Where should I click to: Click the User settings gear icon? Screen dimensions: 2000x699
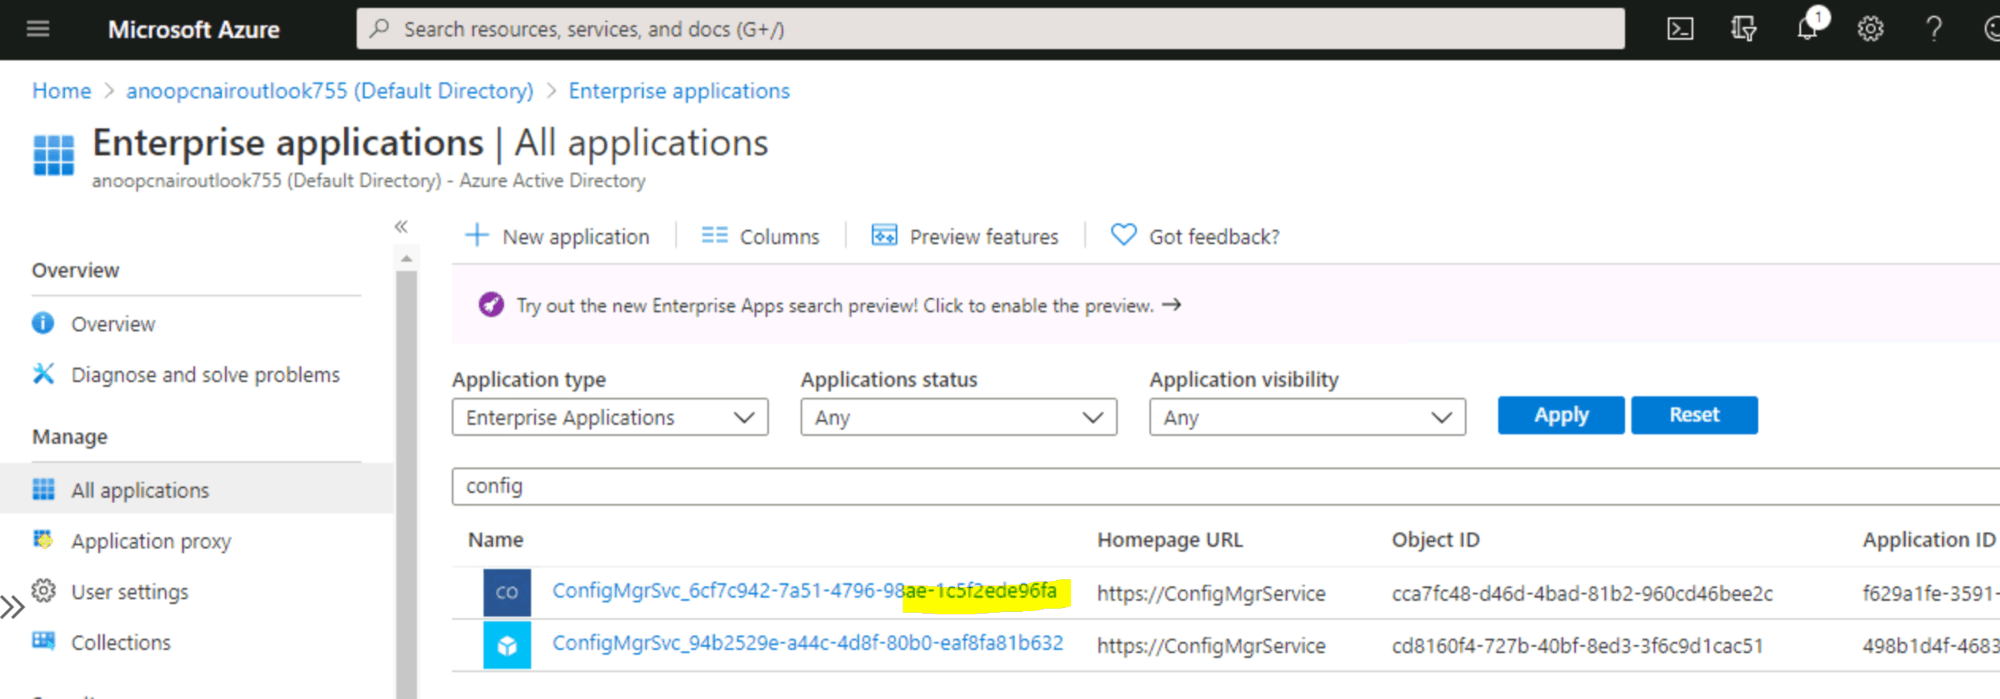(x=43, y=590)
